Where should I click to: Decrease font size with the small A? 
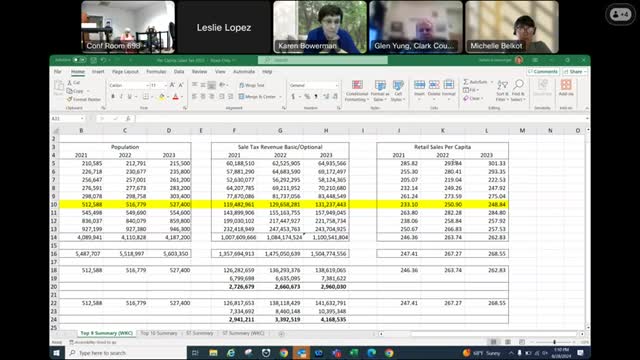[181, 85]
